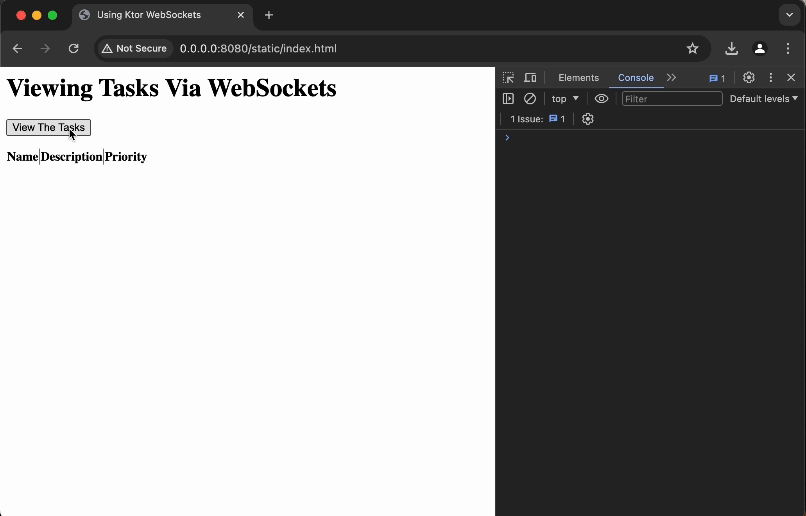Show the console sidebar
806x516 pixels.
pyautogui.click(x=508, y=99)
